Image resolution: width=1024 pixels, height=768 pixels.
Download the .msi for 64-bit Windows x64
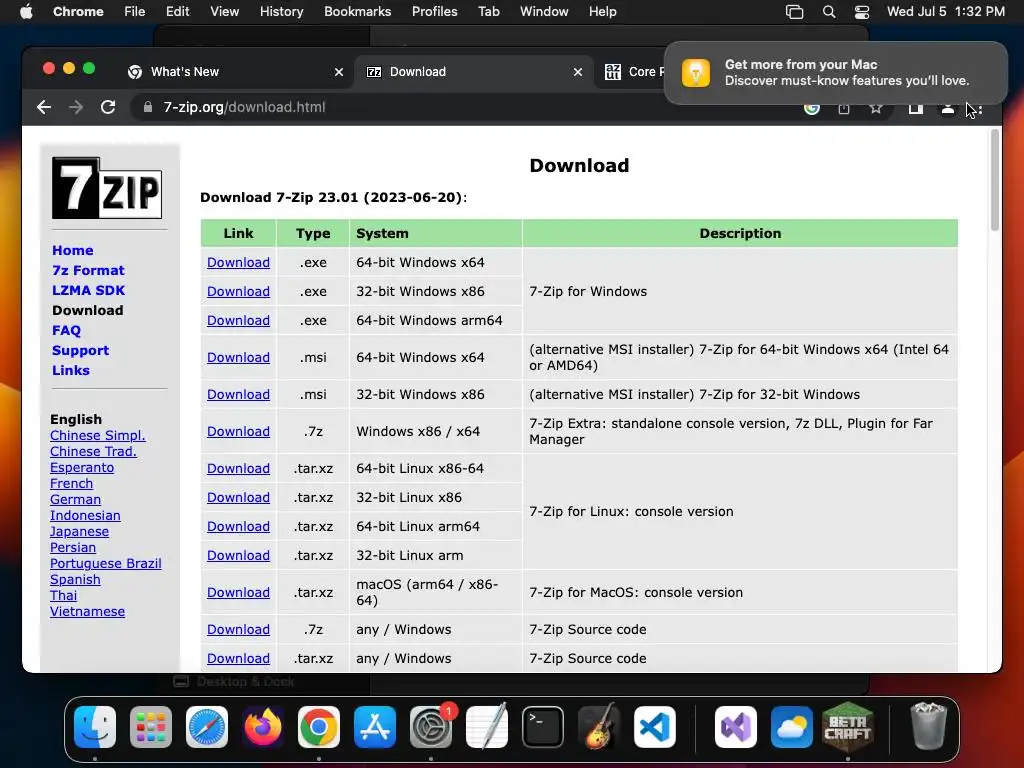click(x=238, y=357)
